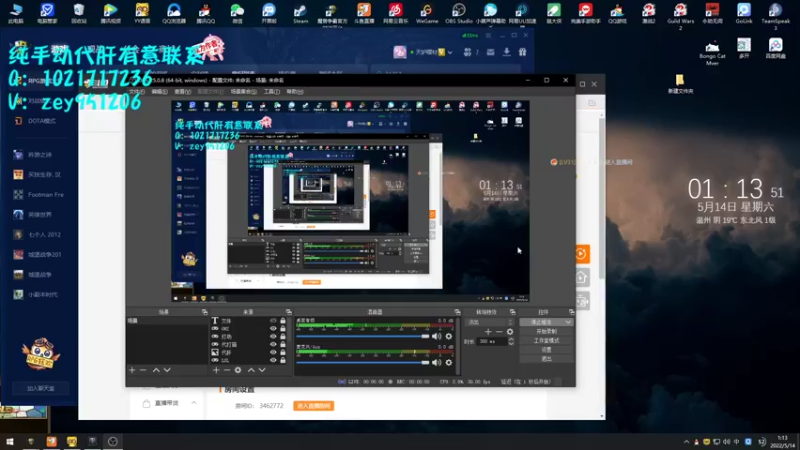Open the OBS Edit (编辑) menu
Viewport: 800px width, 450px height.
(160, 92)
